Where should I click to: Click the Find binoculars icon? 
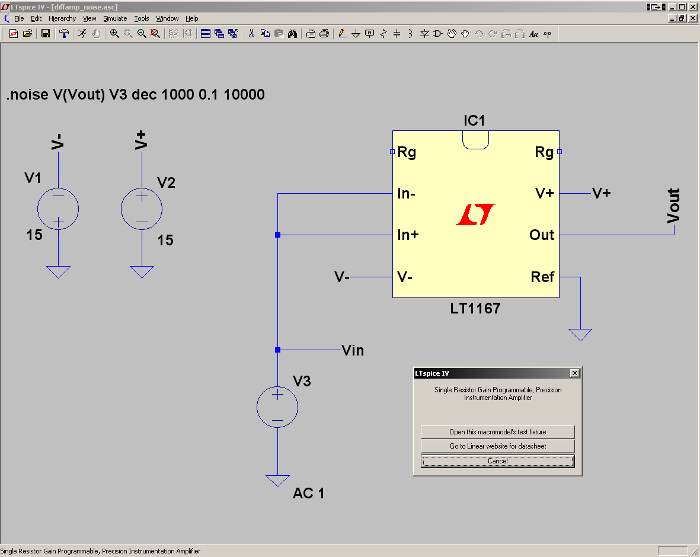[292, 34]
